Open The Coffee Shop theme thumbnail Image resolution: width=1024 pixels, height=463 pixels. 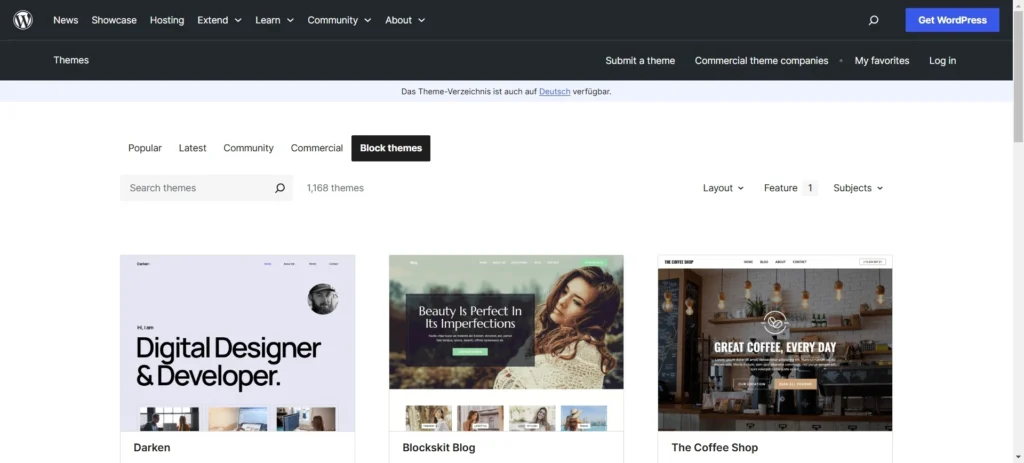click(775, 343)
